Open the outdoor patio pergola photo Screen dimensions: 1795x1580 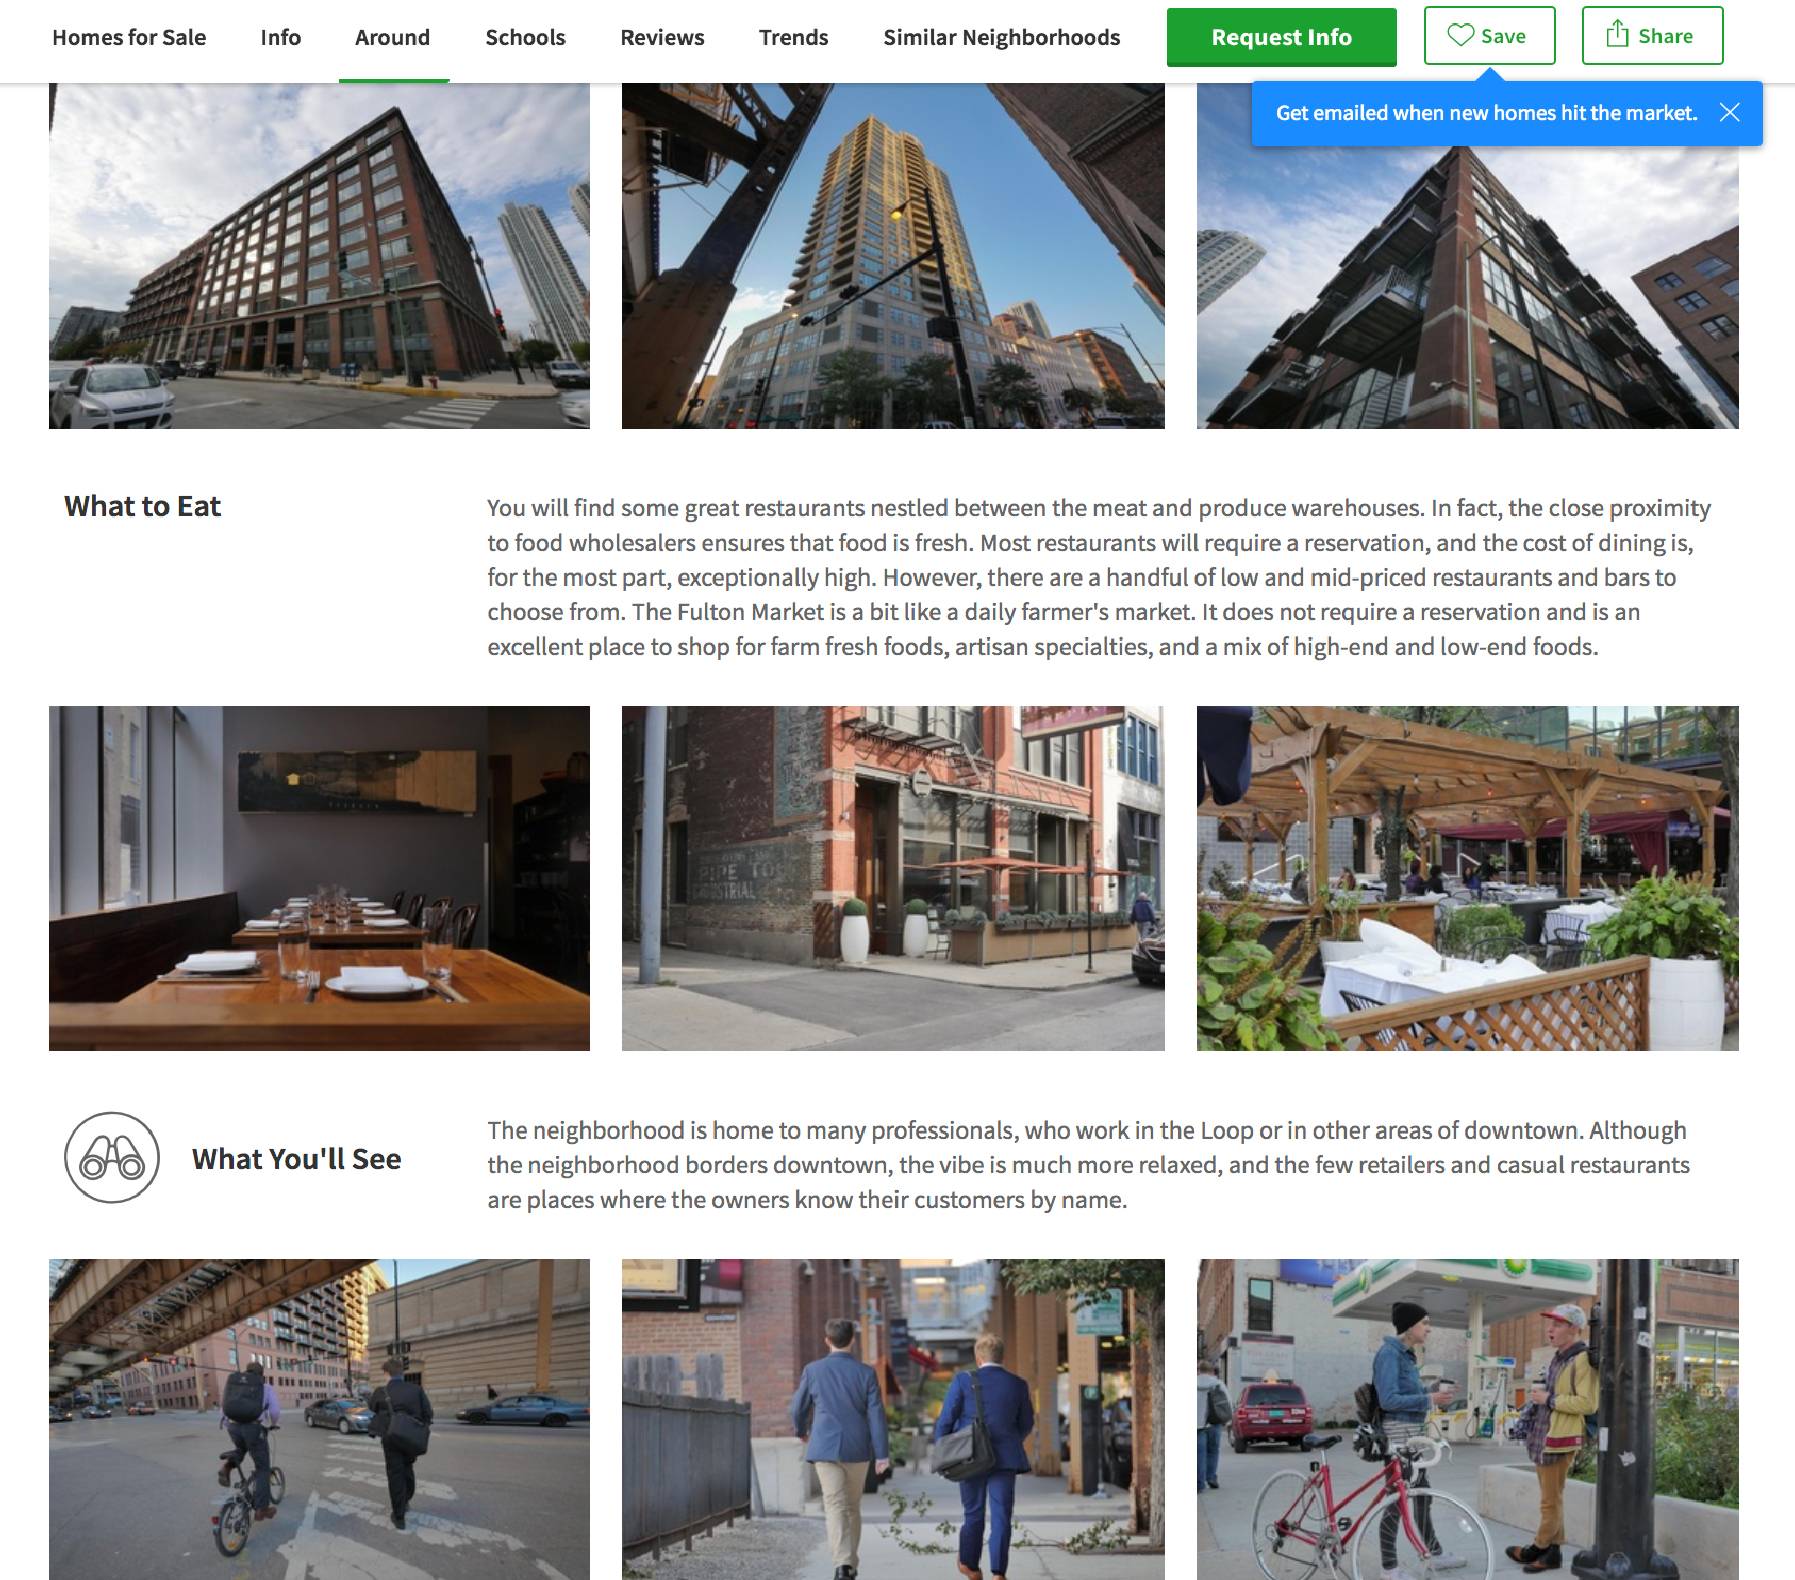pyautogui.click(x=1467, y=878)
